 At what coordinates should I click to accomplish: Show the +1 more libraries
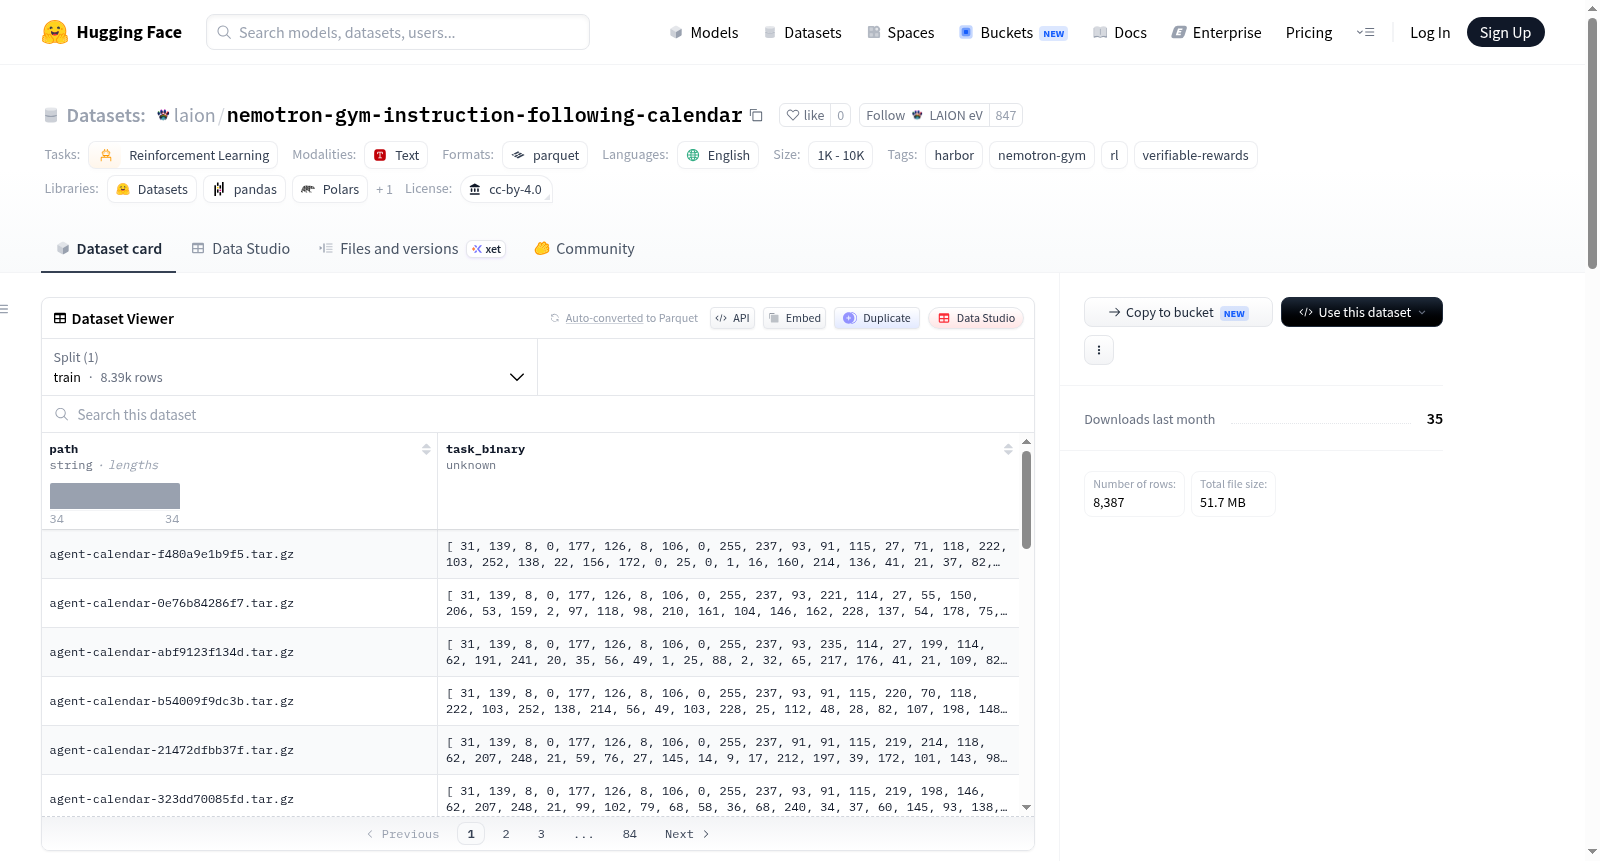click(384, 189)
